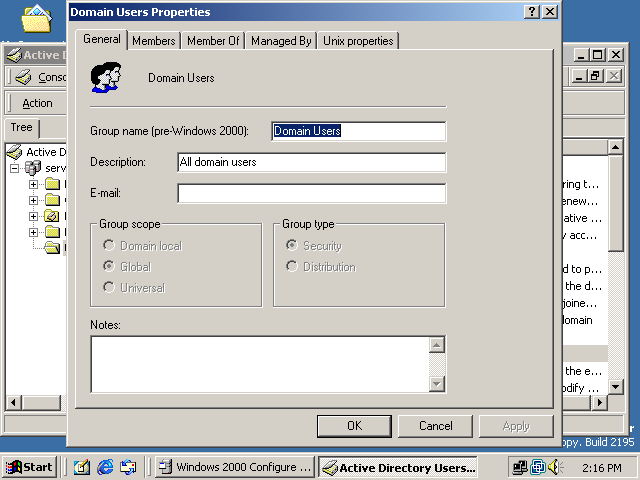Click the Tree tab in Active Directory window
Viewport: 640px width, 480px height.
(22, 127)
